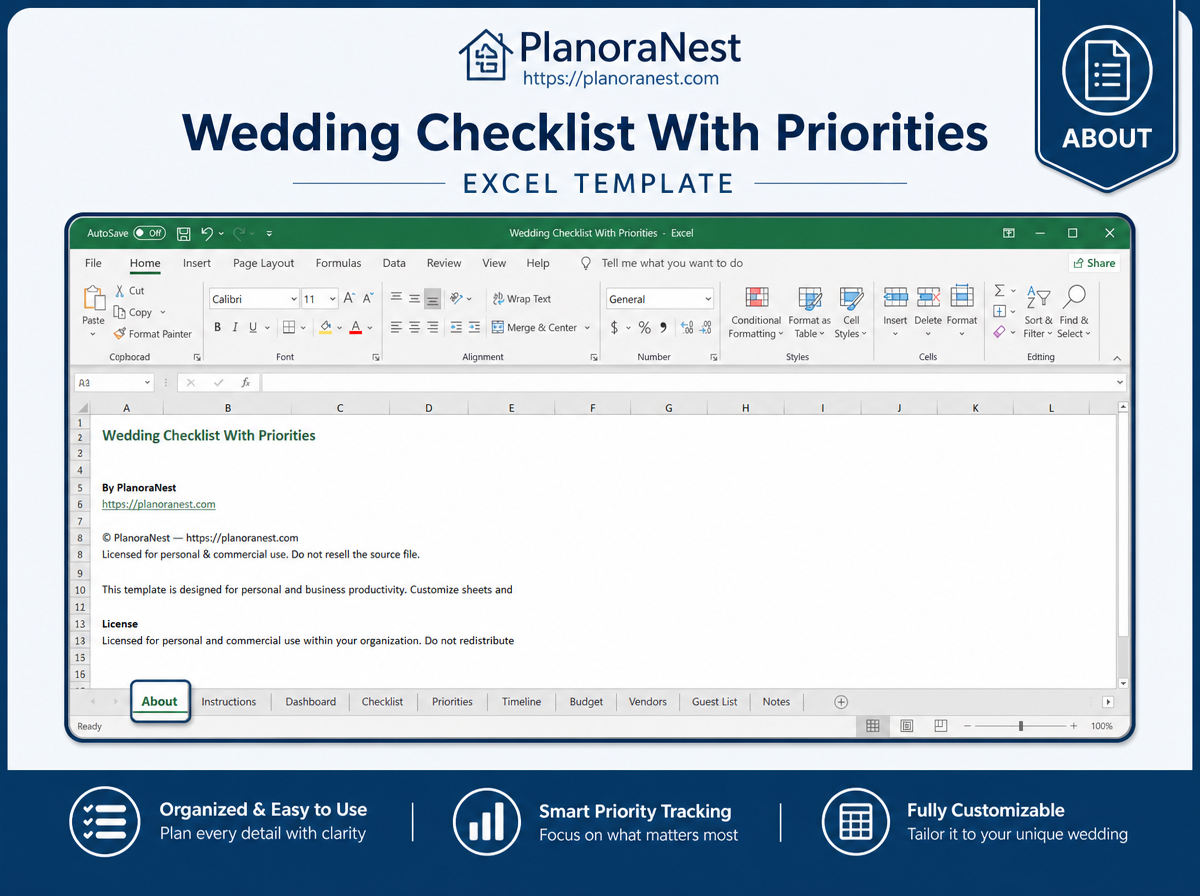The image size is (1200, 896).
Task: Open the Guest List sheet tab
Action: (714, 702)
